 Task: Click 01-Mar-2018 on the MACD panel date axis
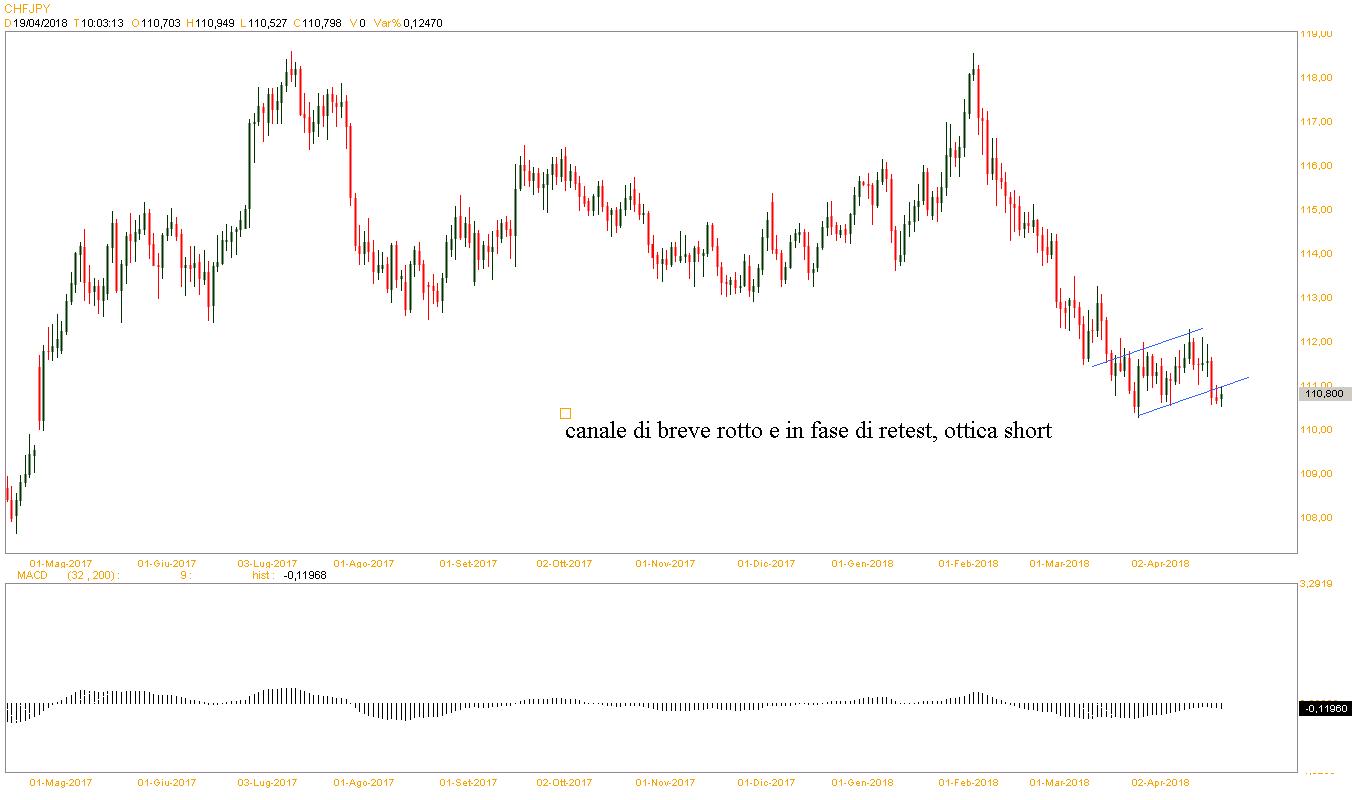[x=1059, y=783]
